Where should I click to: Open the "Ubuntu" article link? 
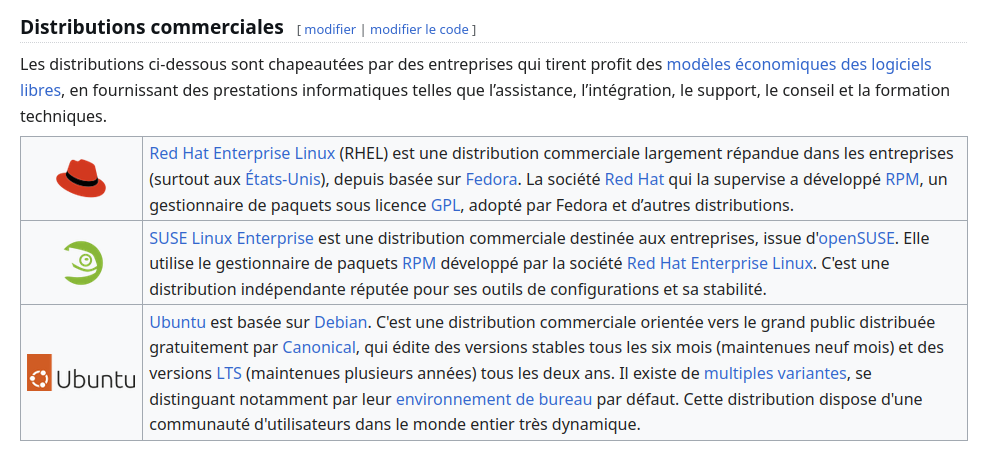coord(178,321)
